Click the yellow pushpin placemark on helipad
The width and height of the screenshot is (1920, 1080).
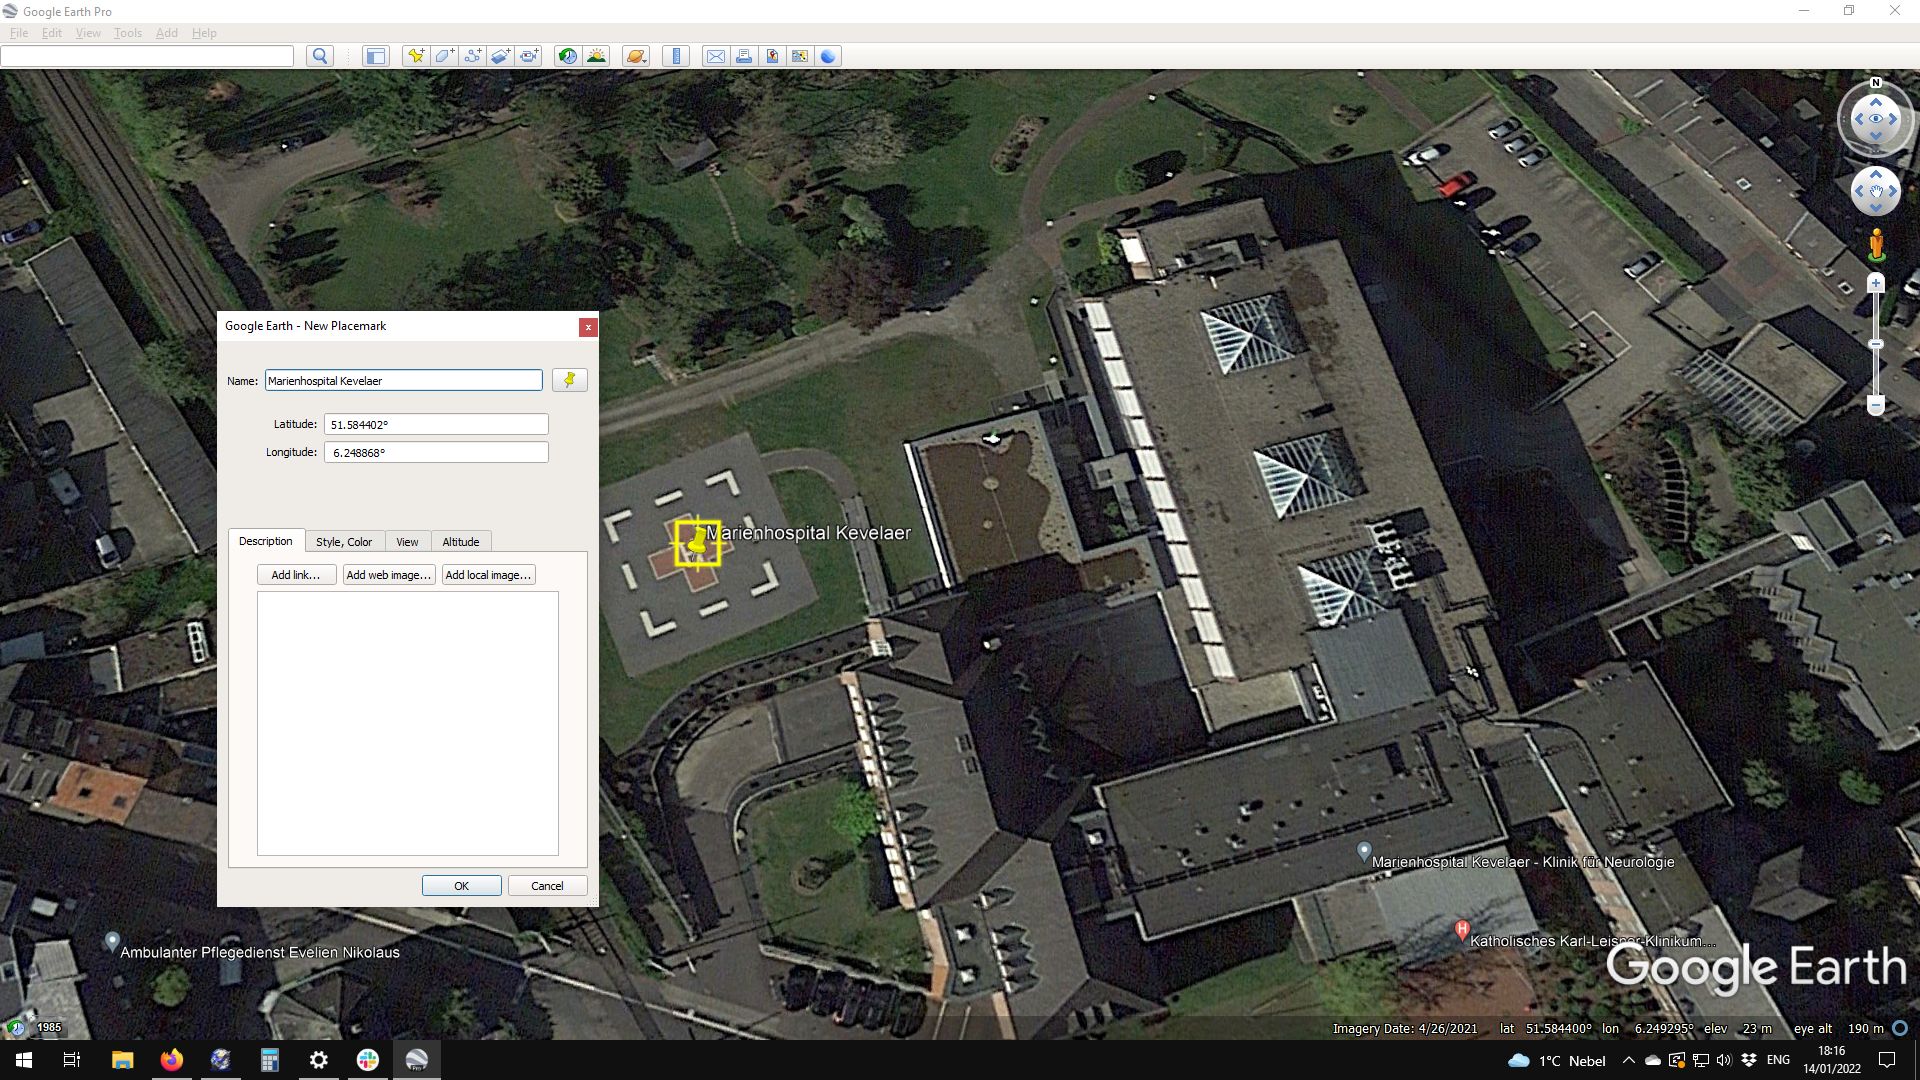point(697,543)
